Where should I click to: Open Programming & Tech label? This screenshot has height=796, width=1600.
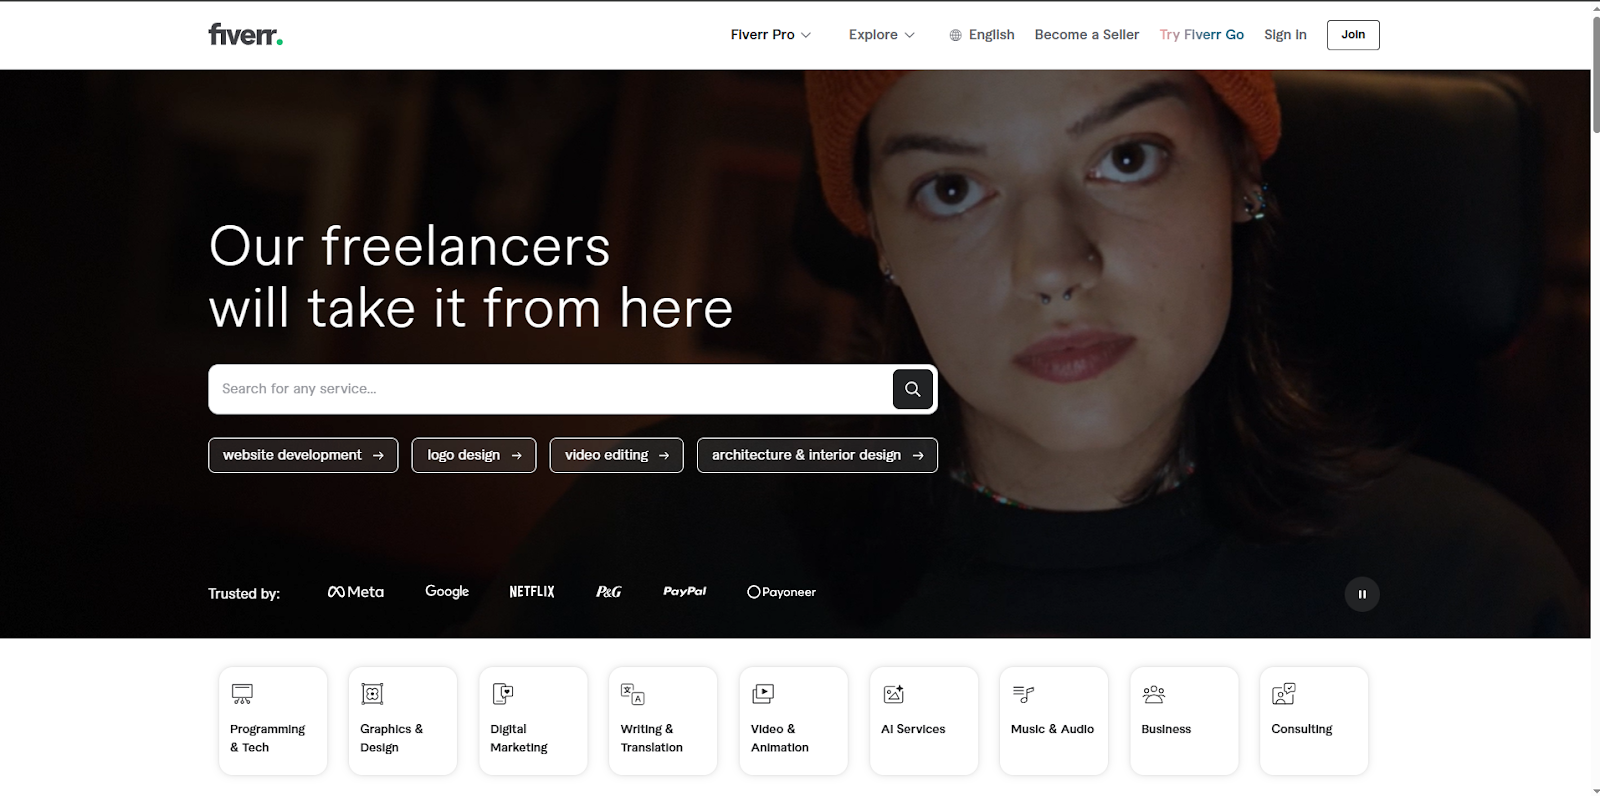point(267,738)
